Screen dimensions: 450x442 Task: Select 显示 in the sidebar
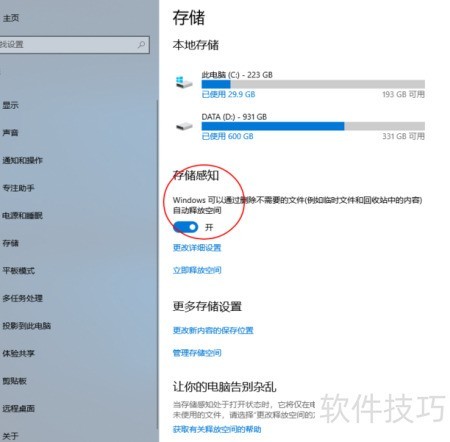pos(10,105)
